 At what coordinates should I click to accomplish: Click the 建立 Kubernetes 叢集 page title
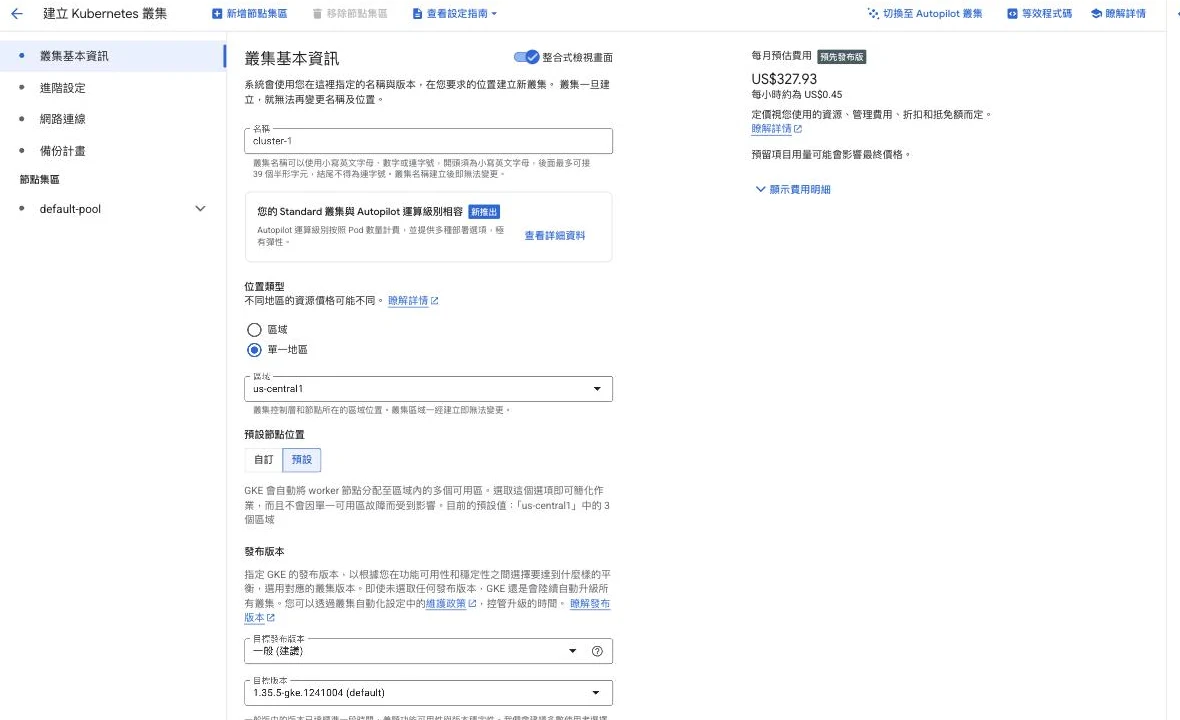tap(105, 14)
